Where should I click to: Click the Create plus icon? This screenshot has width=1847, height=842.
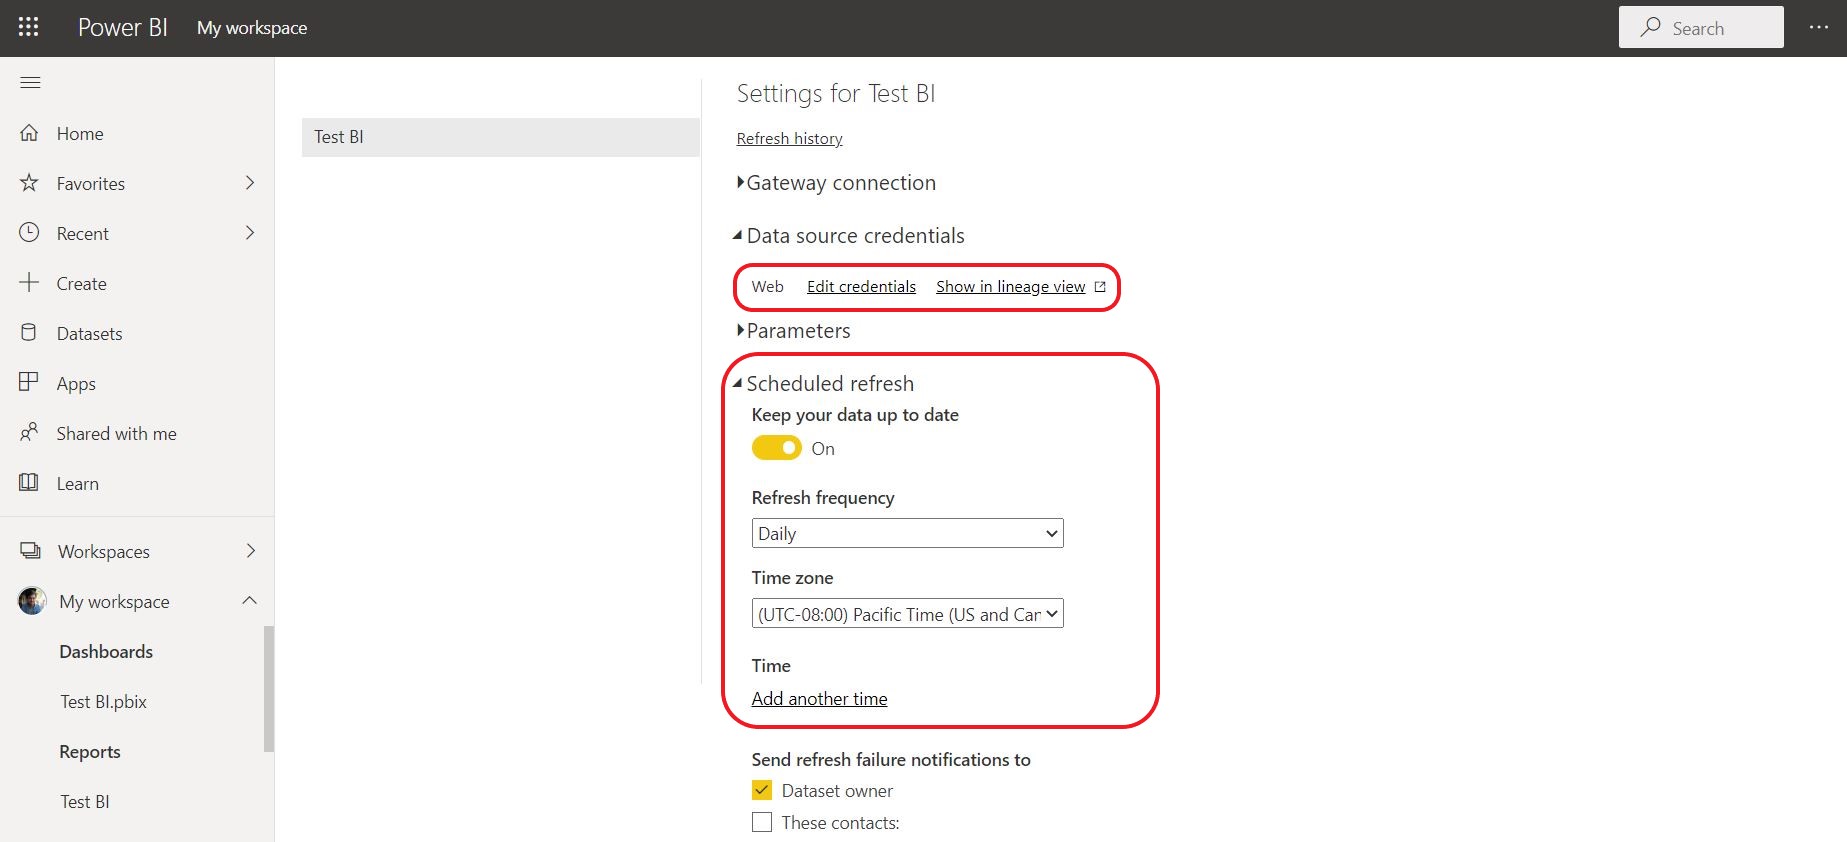[30, 283]
